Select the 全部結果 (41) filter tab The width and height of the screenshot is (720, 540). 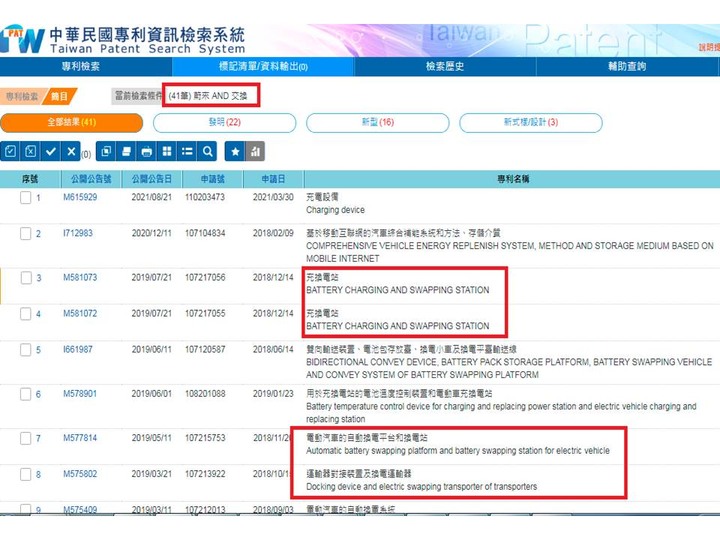[x=72, y=122]
